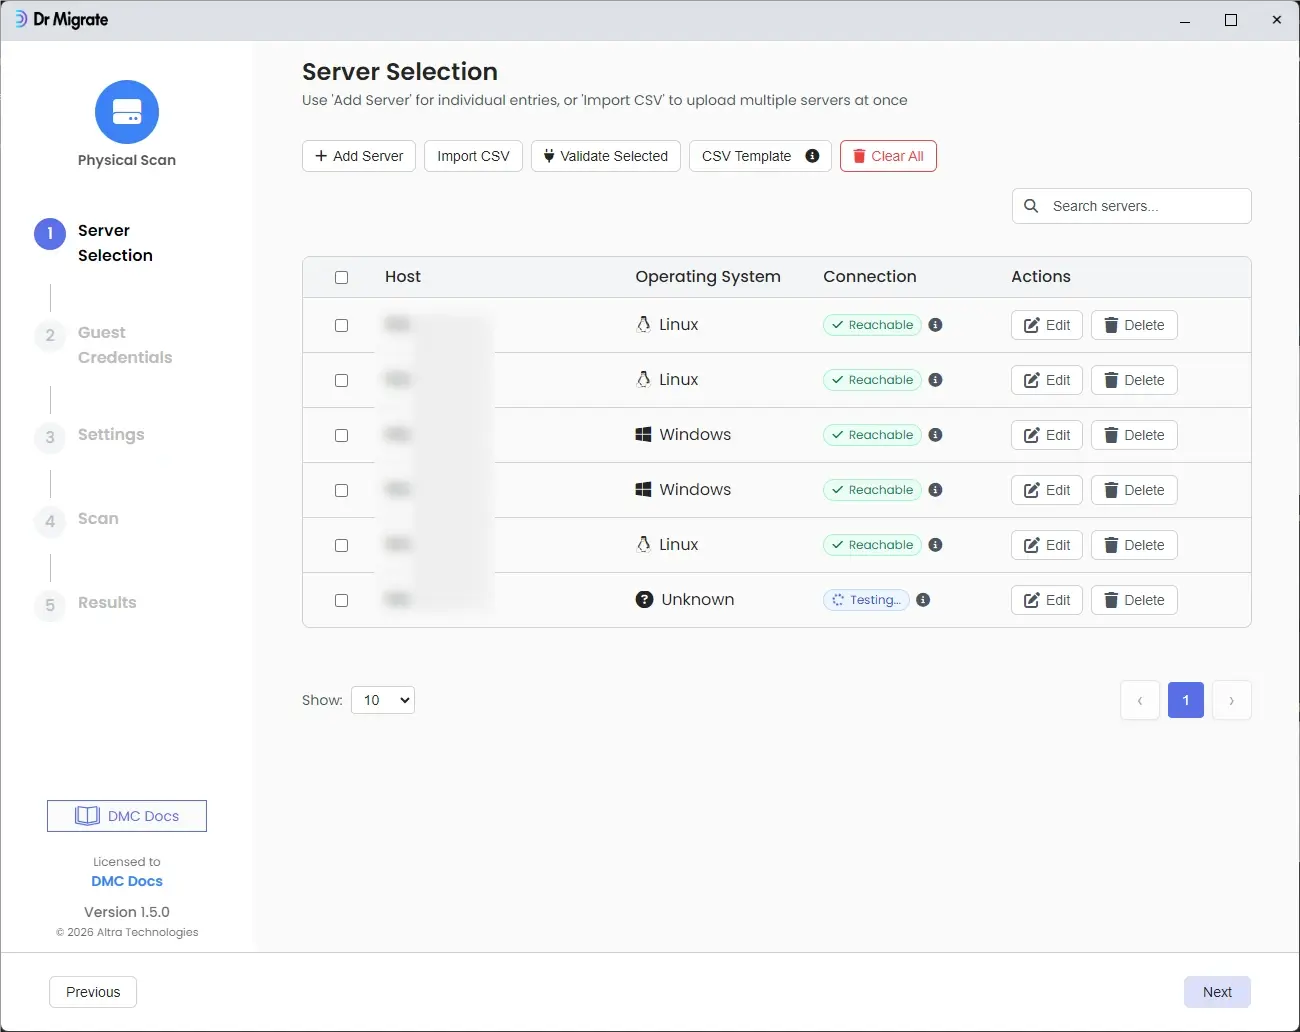Click Validate Selected
Viewport: 1300px width, 1032px height.
[x=606, y=156]
